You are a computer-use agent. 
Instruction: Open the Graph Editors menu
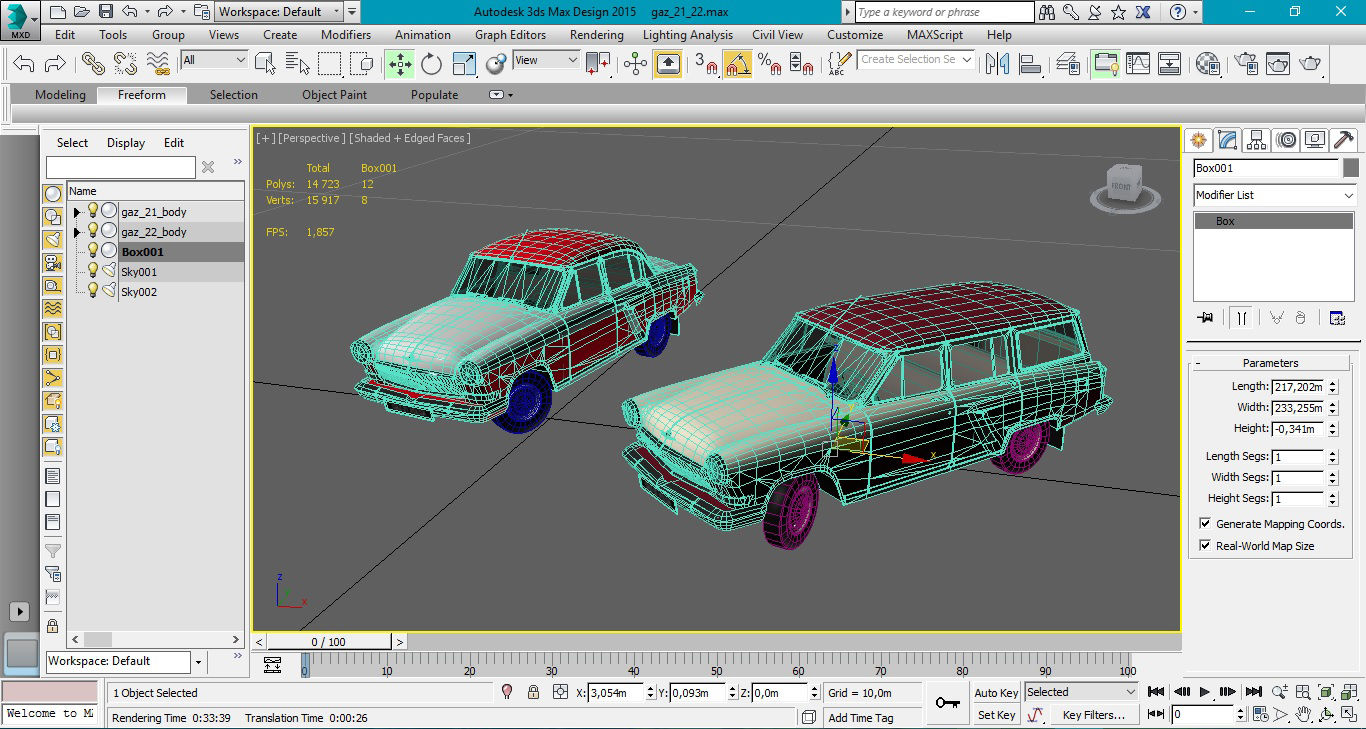coord(510,34)
